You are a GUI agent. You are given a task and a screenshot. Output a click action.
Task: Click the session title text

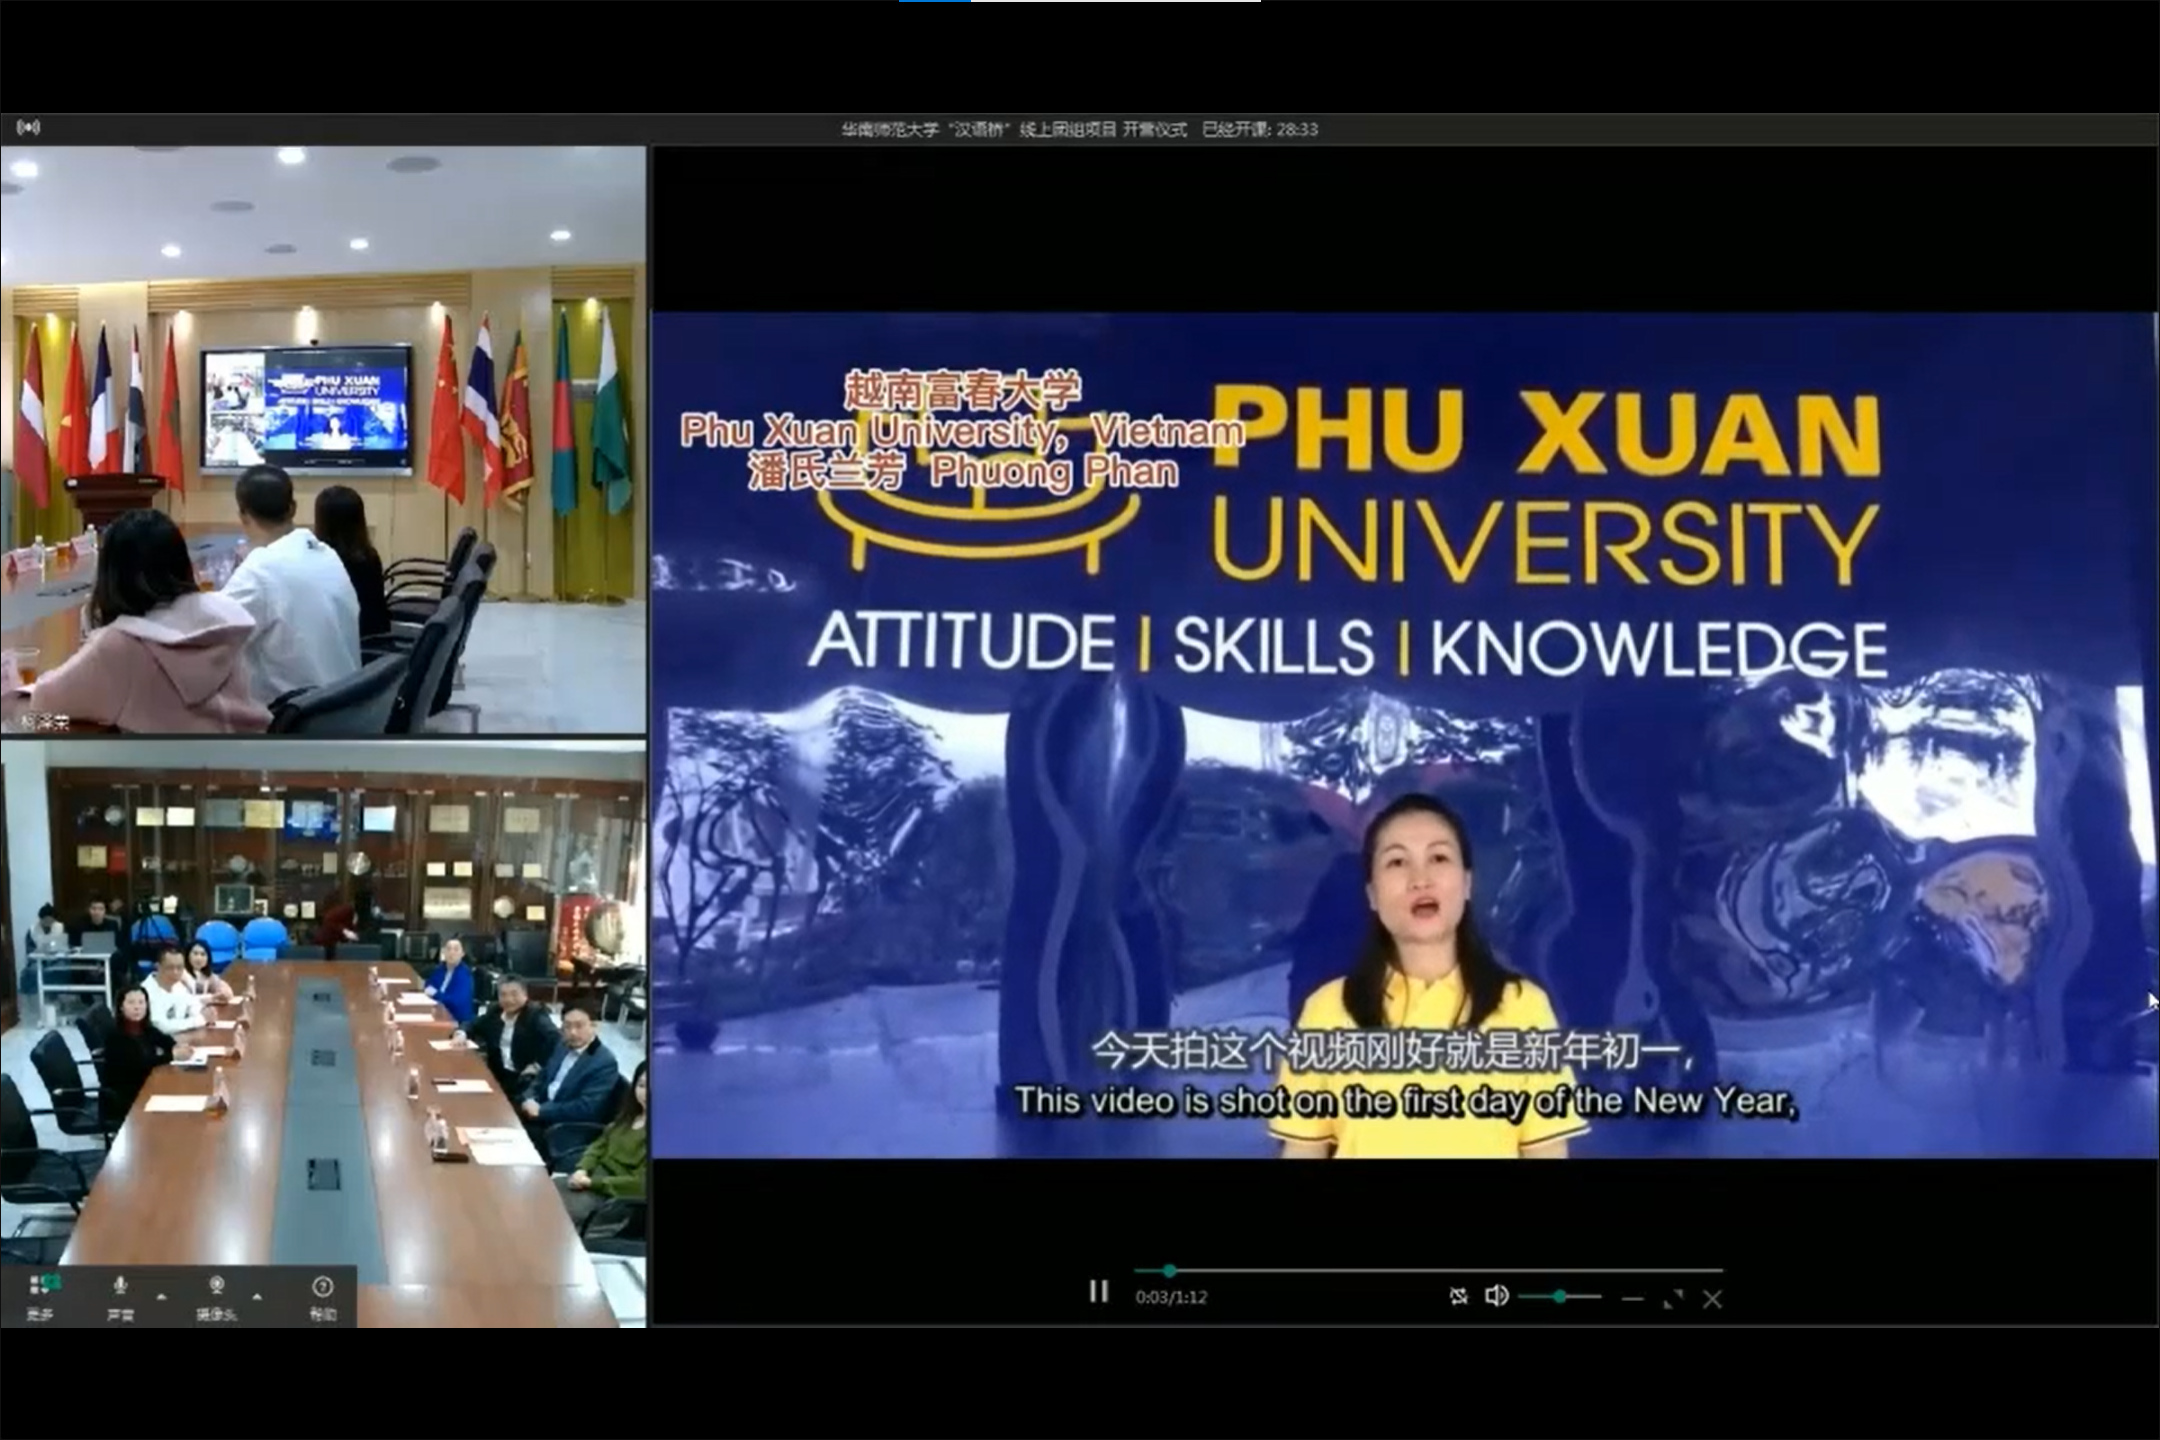(x=1013, y=129)
